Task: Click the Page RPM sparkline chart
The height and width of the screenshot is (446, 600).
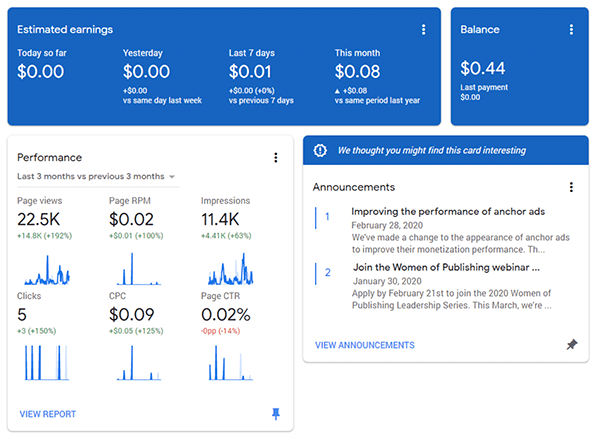Action: point(140,269)
